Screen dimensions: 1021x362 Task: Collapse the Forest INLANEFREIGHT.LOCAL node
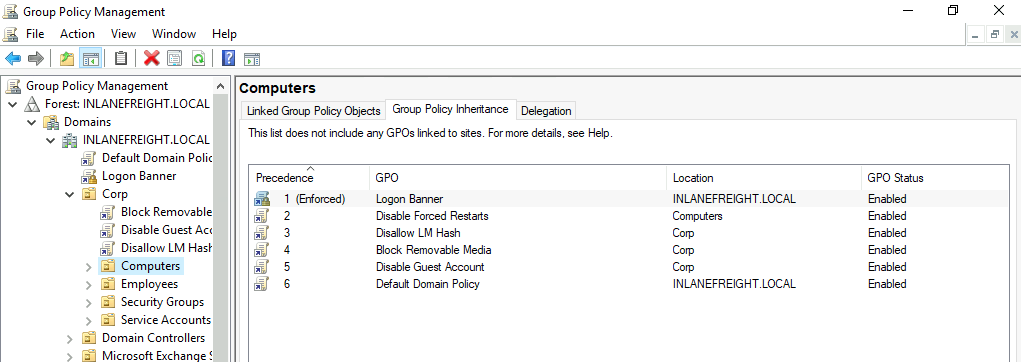pos(12,104)
